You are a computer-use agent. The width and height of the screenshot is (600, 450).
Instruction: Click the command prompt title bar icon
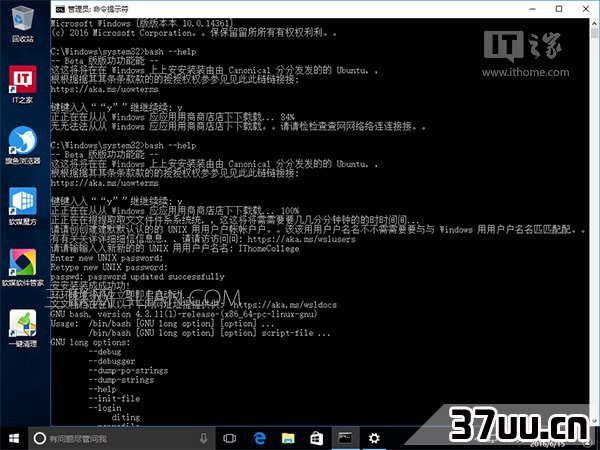(x=60, y=9)
